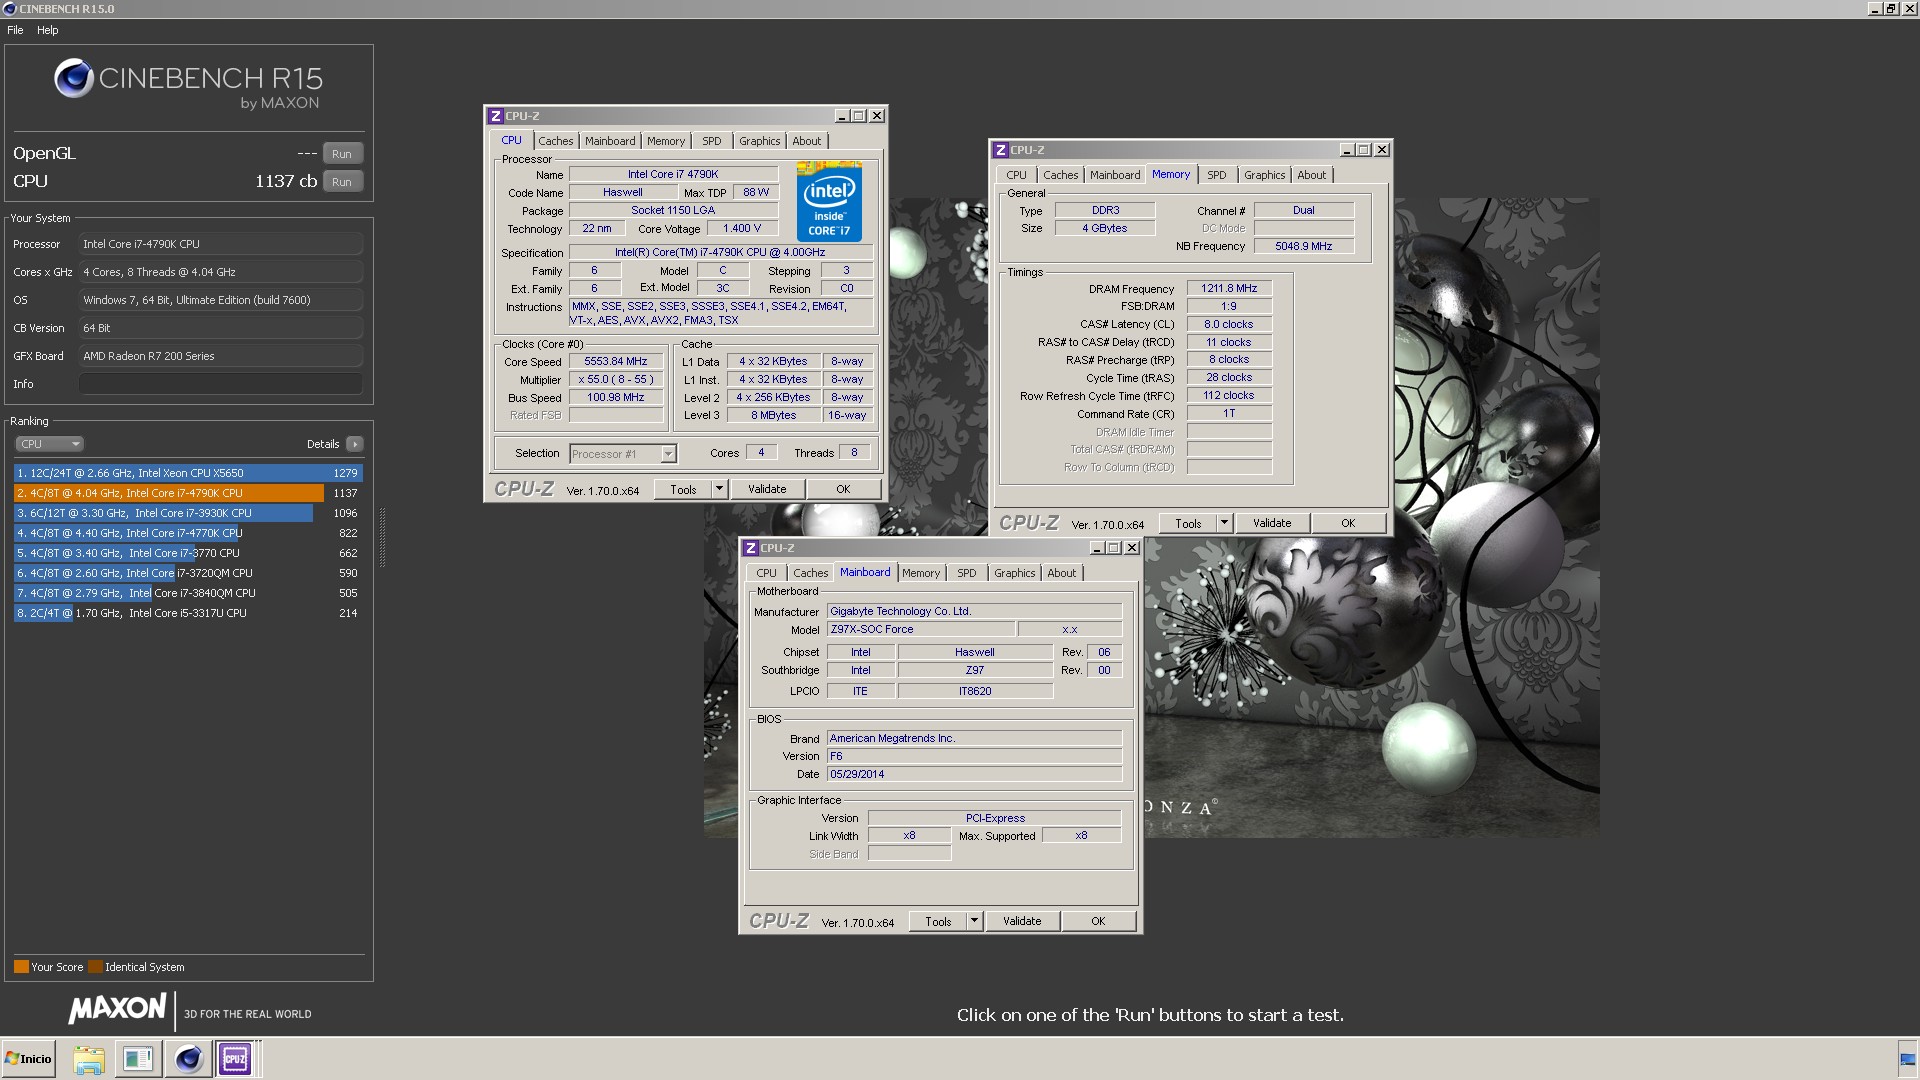Open the Processor #1 selection dropdown
This screenshot has width=1920, height=1080.
[623, 454]
